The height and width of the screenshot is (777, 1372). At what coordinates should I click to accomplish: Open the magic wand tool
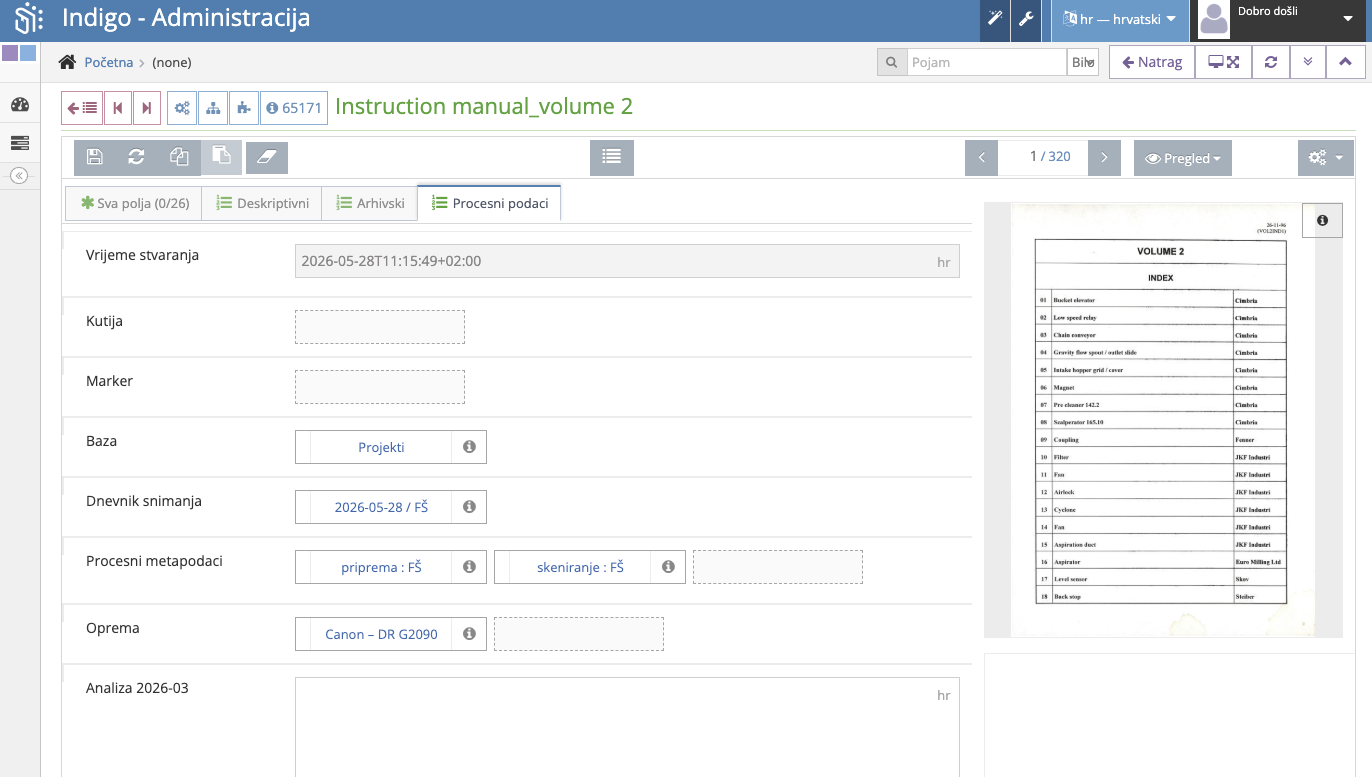tap(995, 19)
